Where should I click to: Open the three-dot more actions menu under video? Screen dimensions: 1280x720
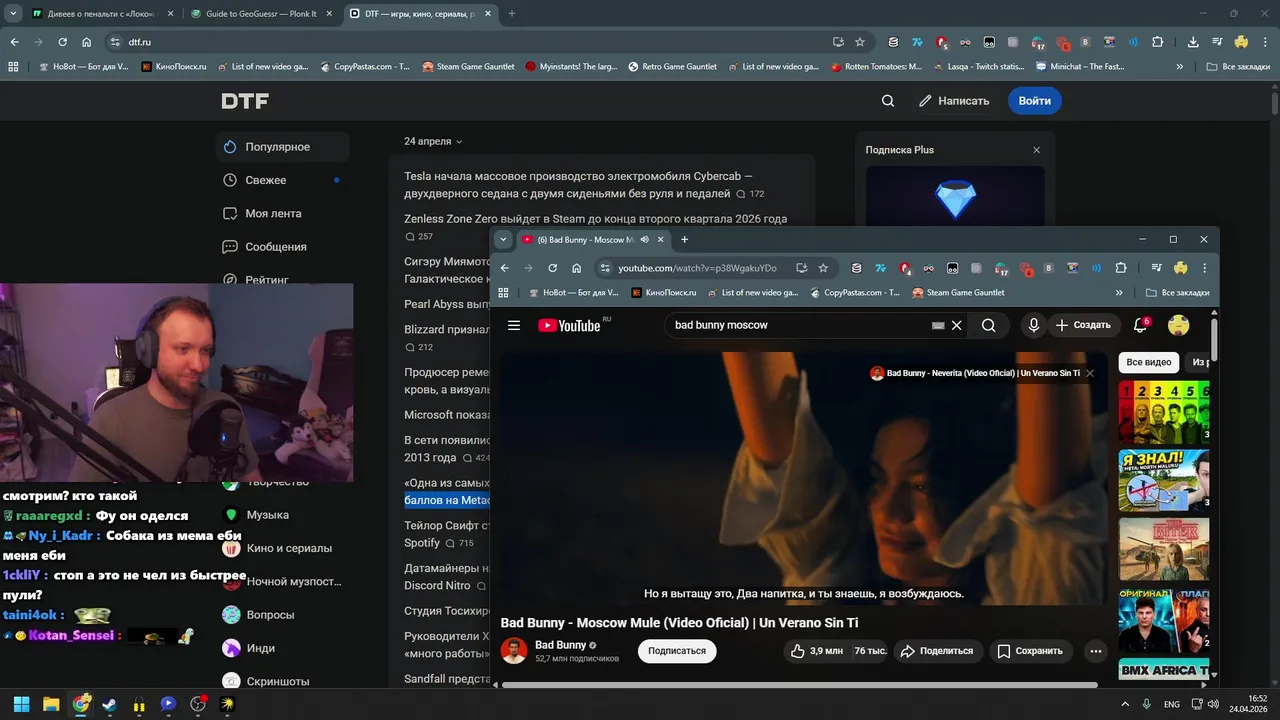[1096, 651]
